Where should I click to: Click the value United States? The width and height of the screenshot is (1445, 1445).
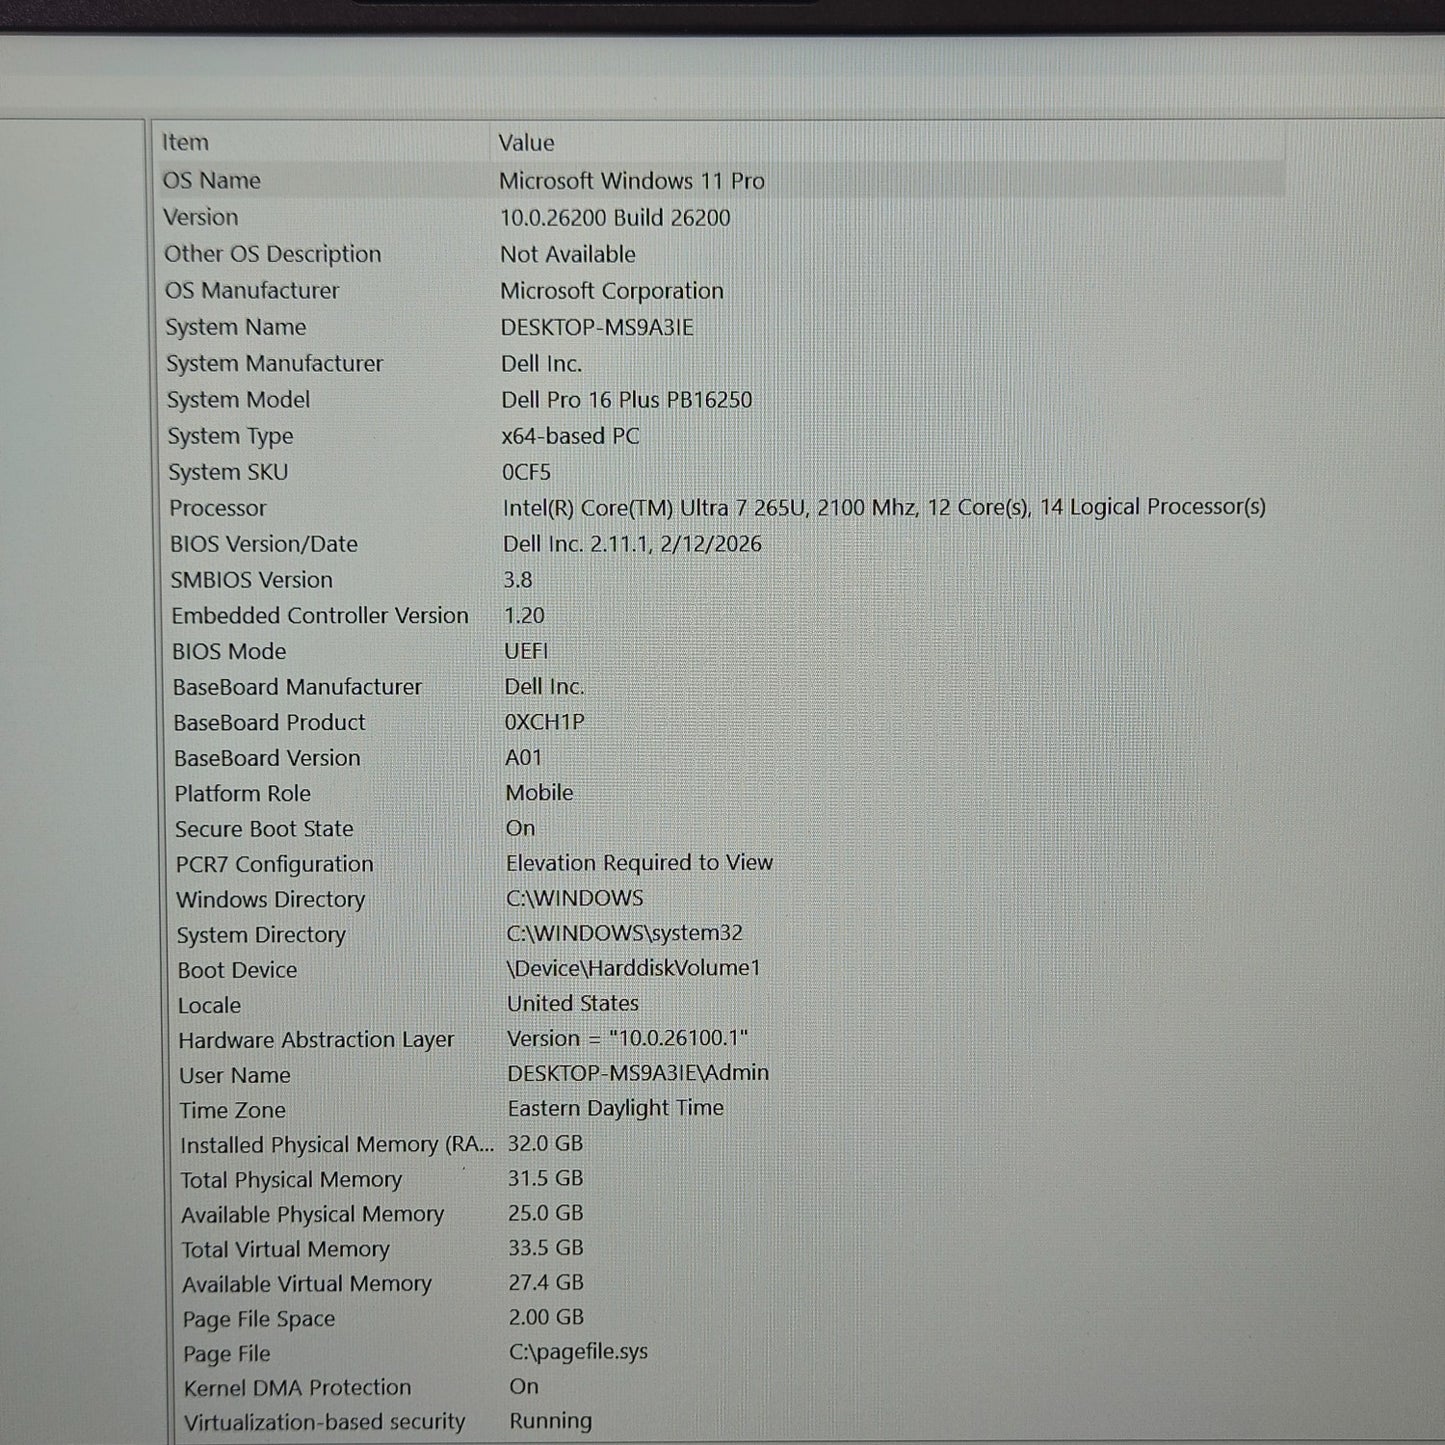tap(573, 1003)
